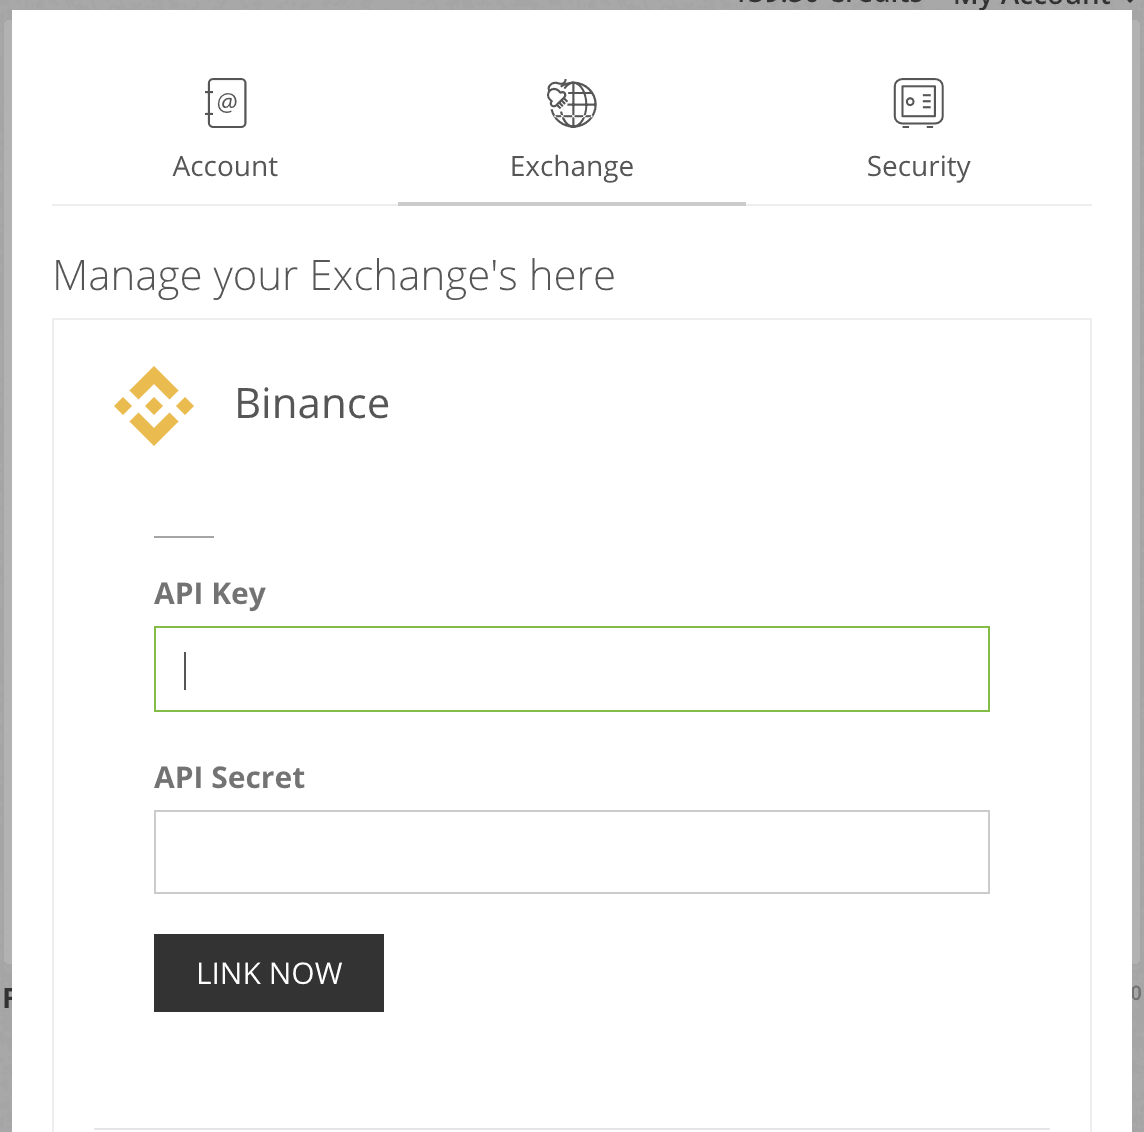Click the Binance logo icon
This screenshot has width=1144, height=1132.
pos(154,406)
